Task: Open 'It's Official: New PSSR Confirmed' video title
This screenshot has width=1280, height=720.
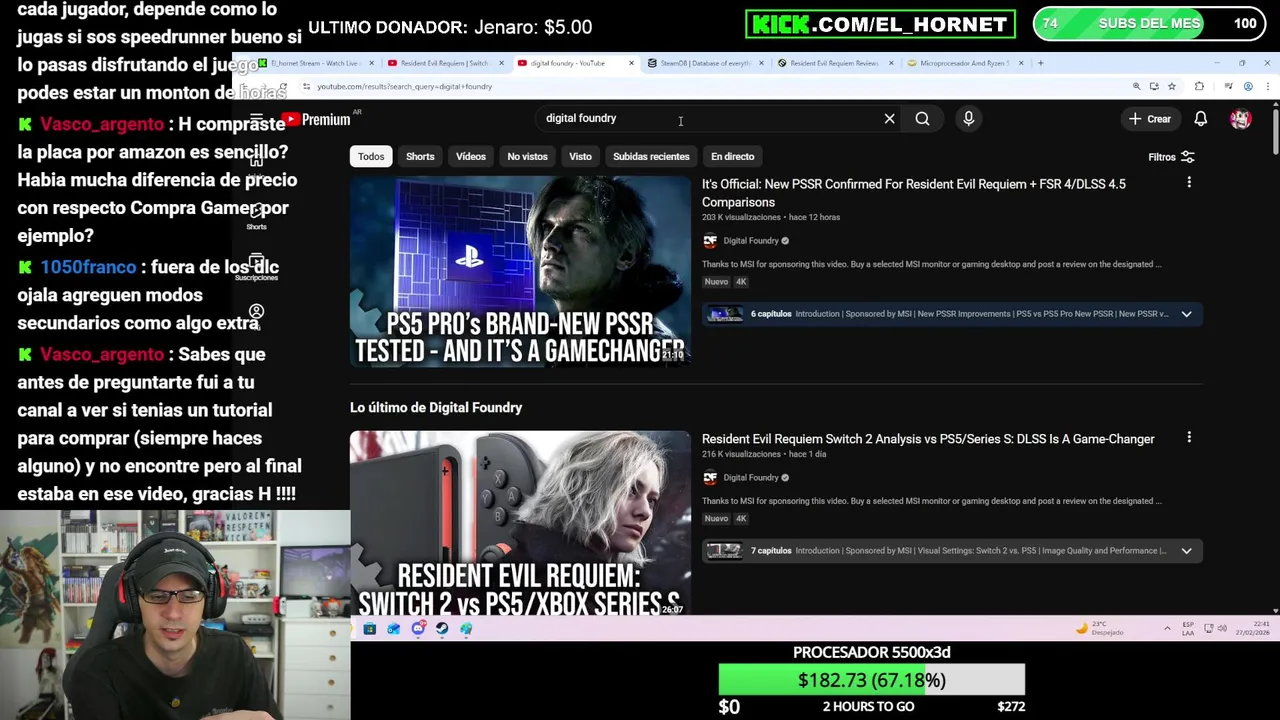Action: click(913, 193)
